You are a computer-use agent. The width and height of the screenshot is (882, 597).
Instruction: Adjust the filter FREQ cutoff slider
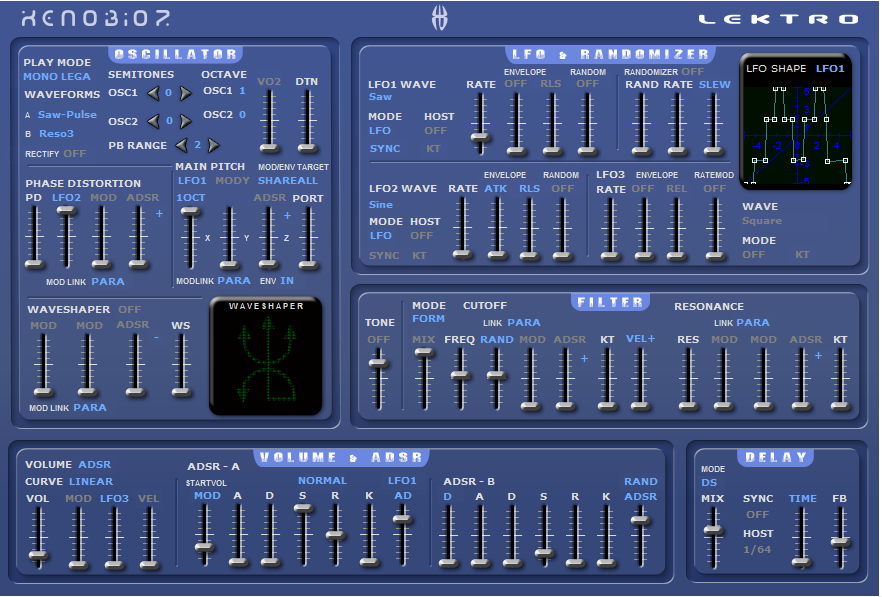[x=460, y=375]
